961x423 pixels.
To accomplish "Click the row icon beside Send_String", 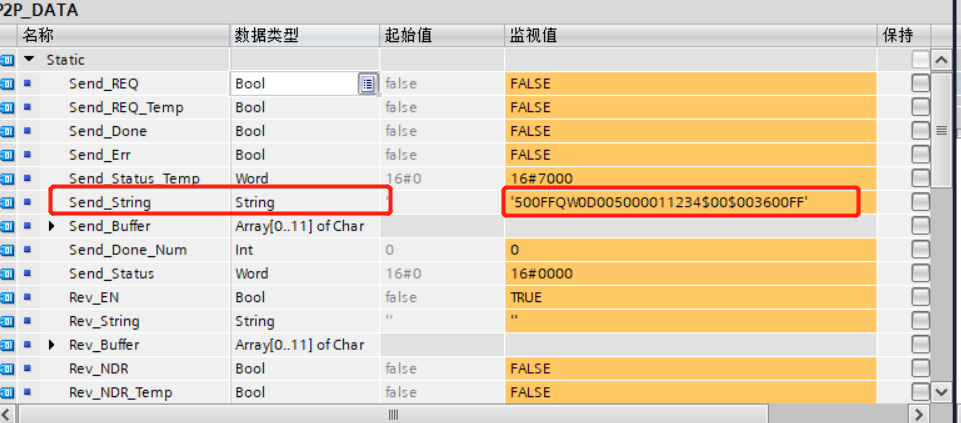I will pos(8,202).
